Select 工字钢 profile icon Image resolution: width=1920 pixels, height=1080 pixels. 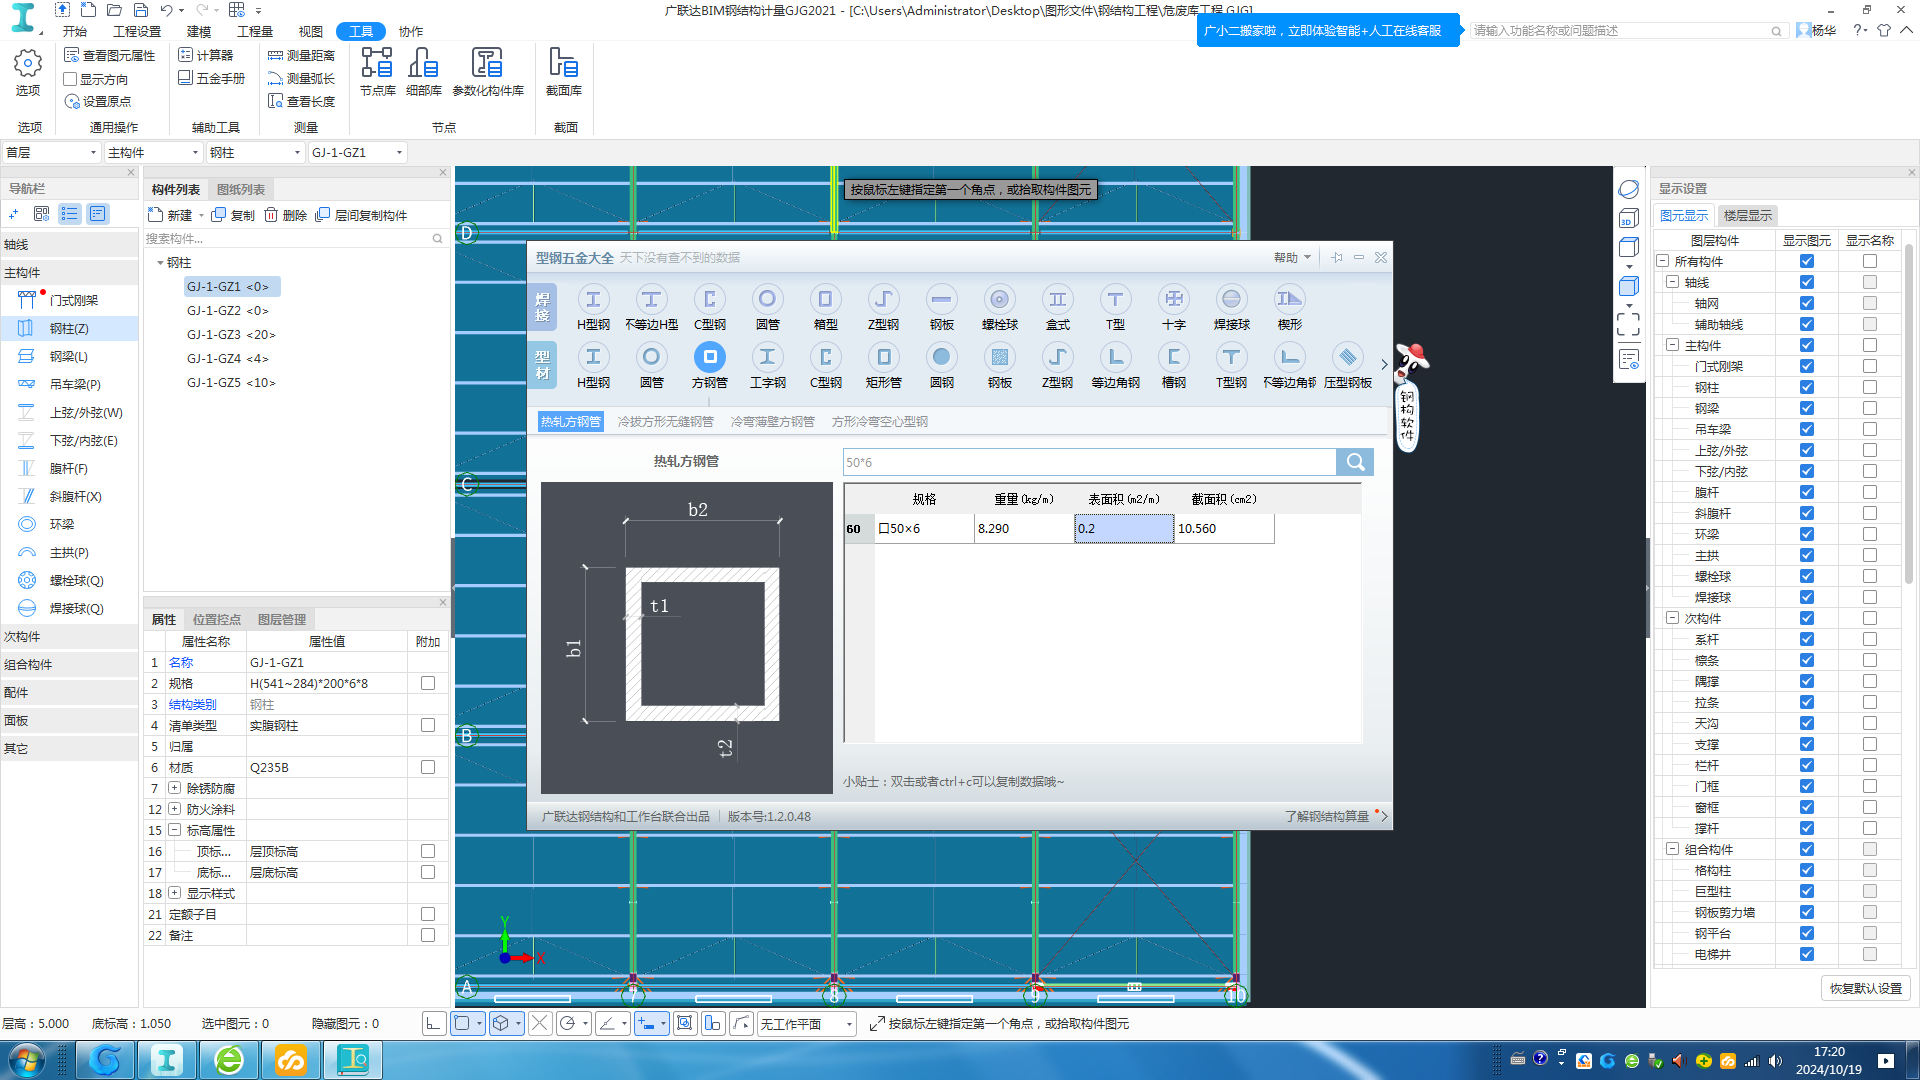pyautogui.click(x=767, y=357)
